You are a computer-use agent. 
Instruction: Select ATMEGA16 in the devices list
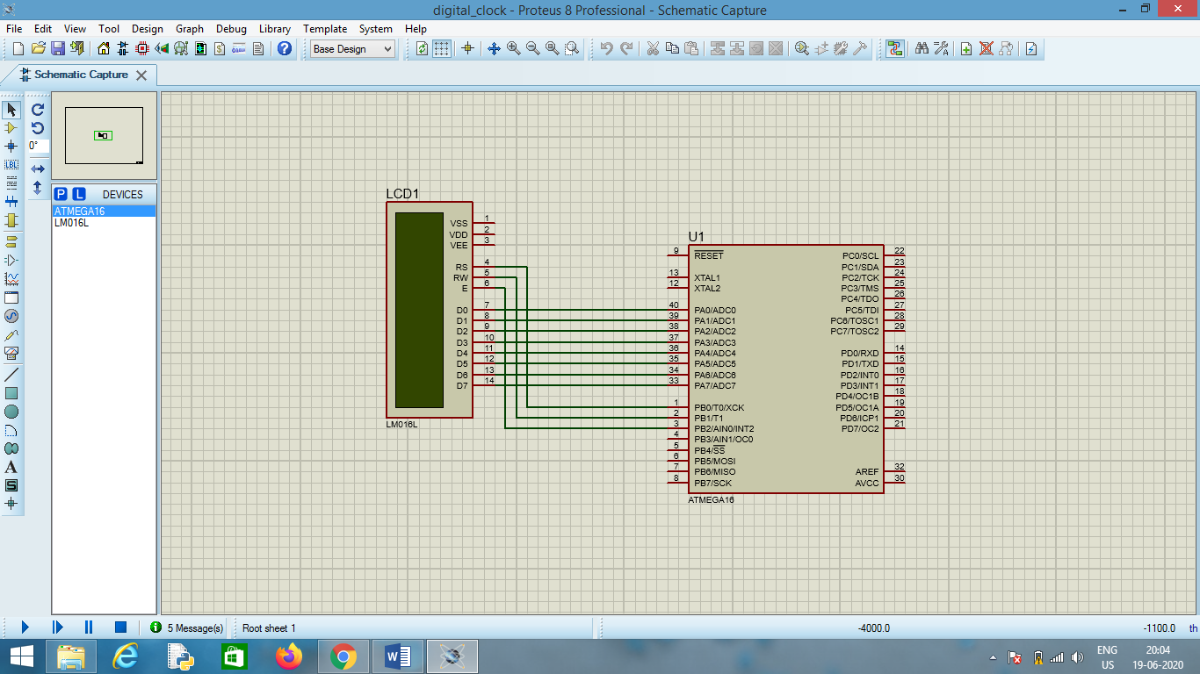click(x=104, y=211)
